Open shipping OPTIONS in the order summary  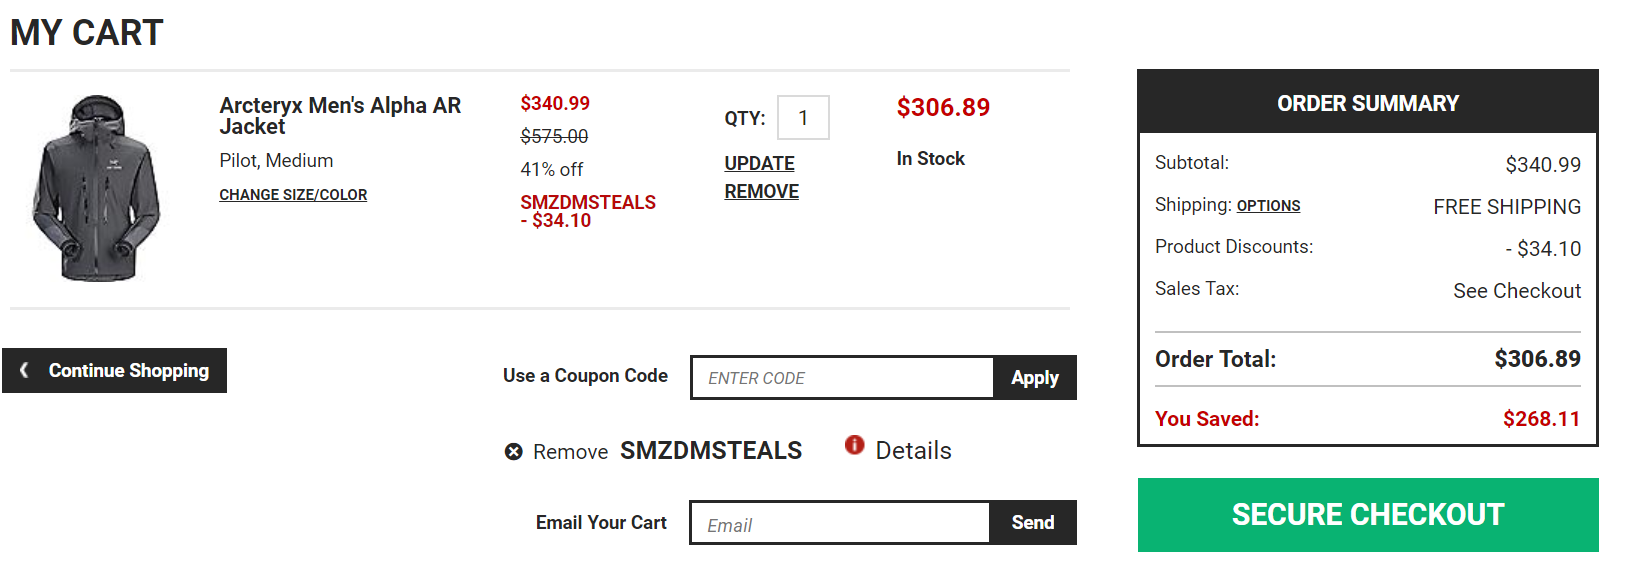pos(1268,206)
